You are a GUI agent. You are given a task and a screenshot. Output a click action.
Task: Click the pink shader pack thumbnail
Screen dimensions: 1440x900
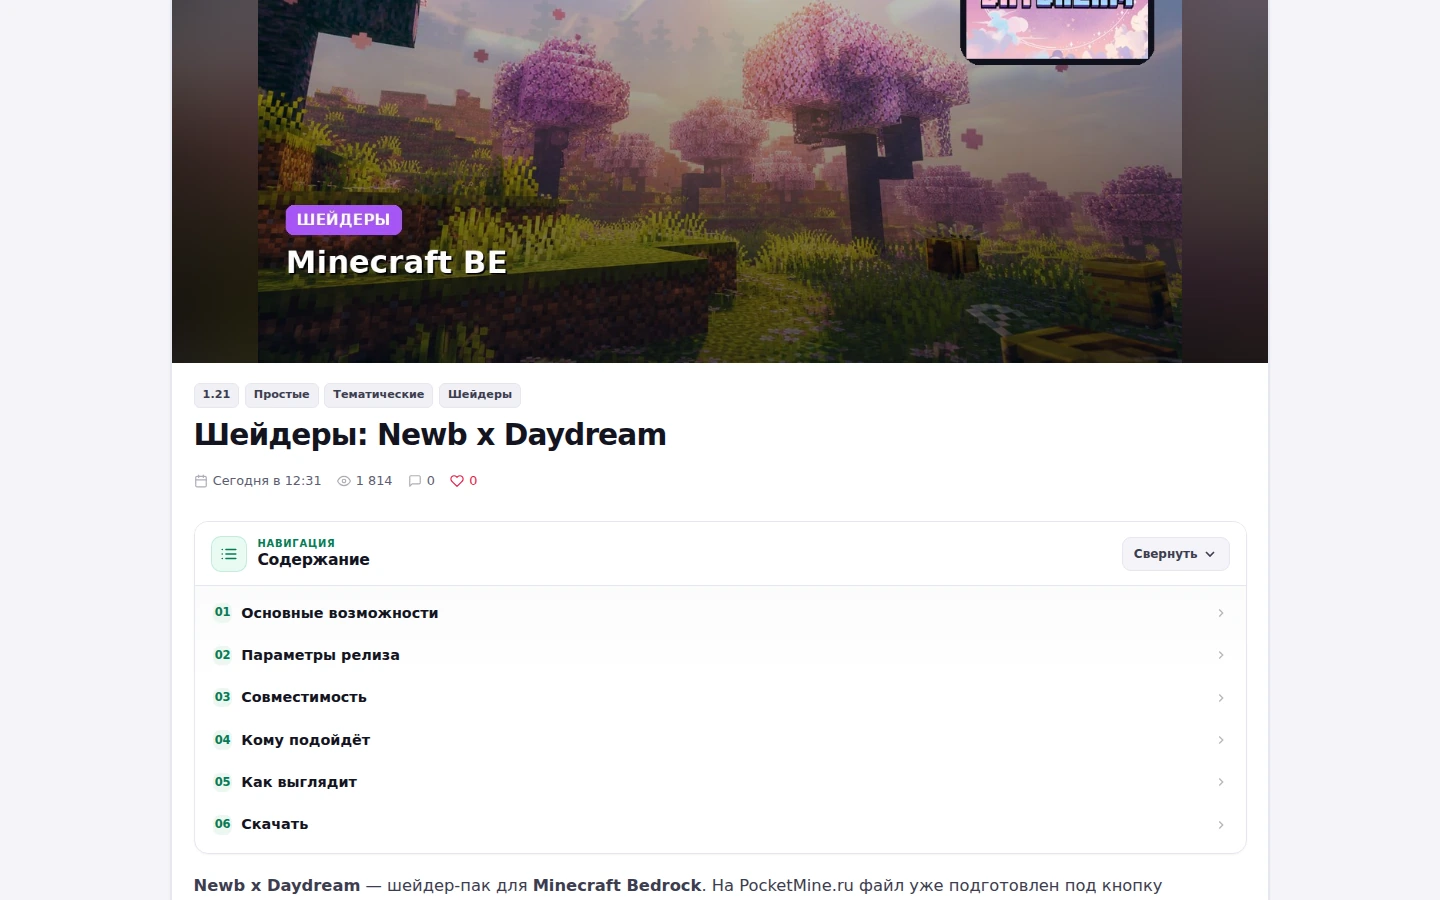(1057, 30)
